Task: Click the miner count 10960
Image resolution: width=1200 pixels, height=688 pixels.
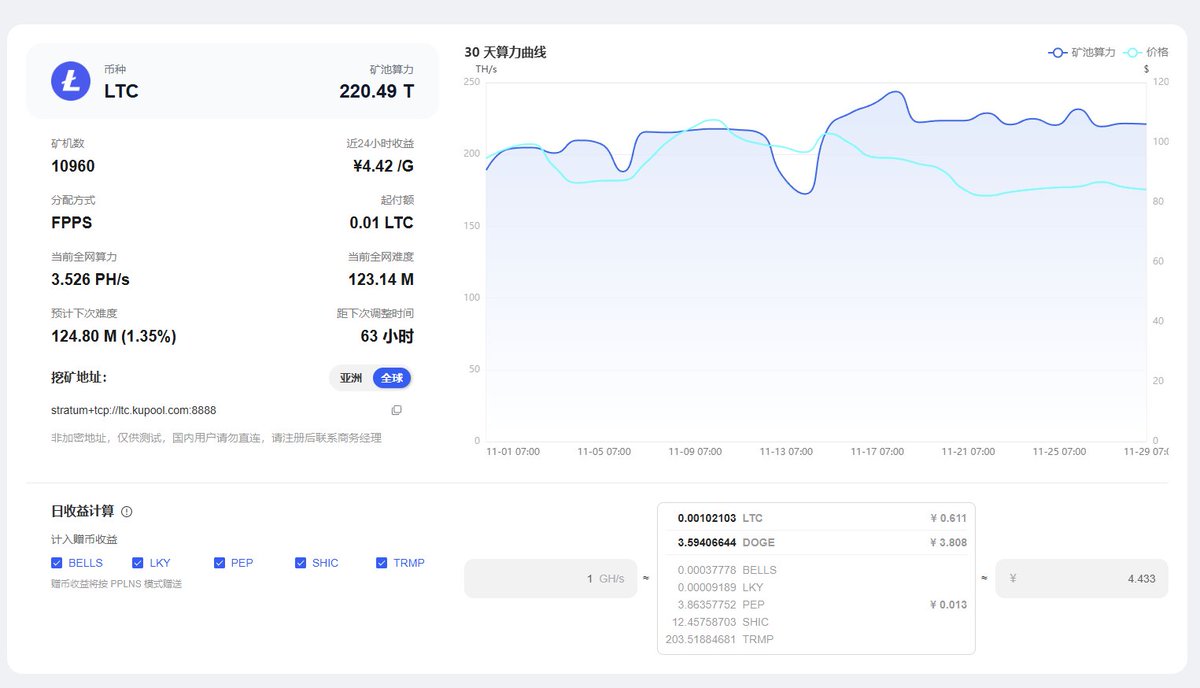Action: (73, 166)
